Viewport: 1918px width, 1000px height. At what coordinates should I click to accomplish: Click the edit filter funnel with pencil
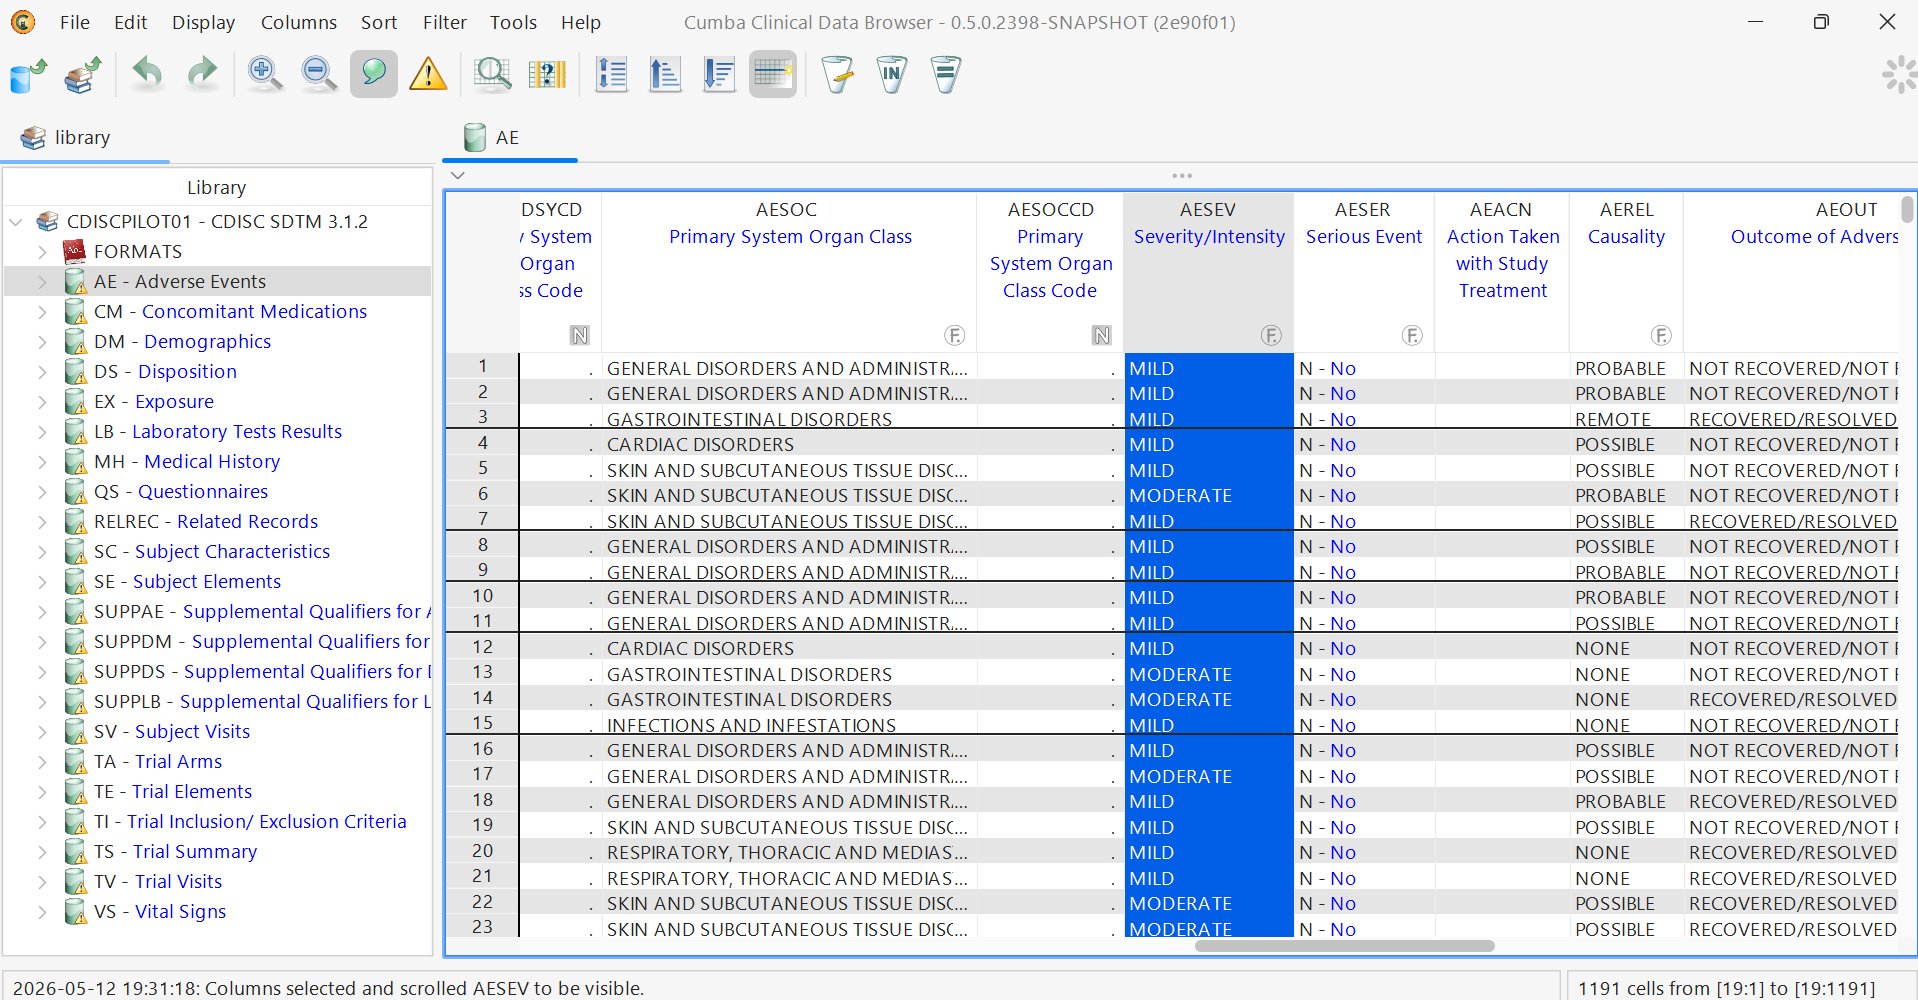pos(837,74)
